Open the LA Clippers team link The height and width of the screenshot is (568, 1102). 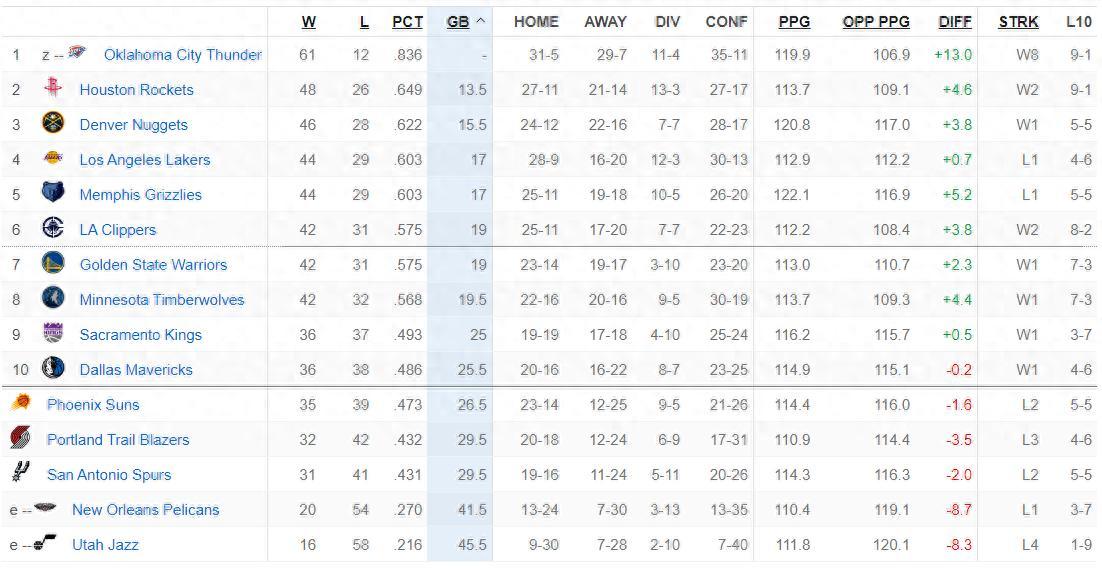[x=118, y=229]
